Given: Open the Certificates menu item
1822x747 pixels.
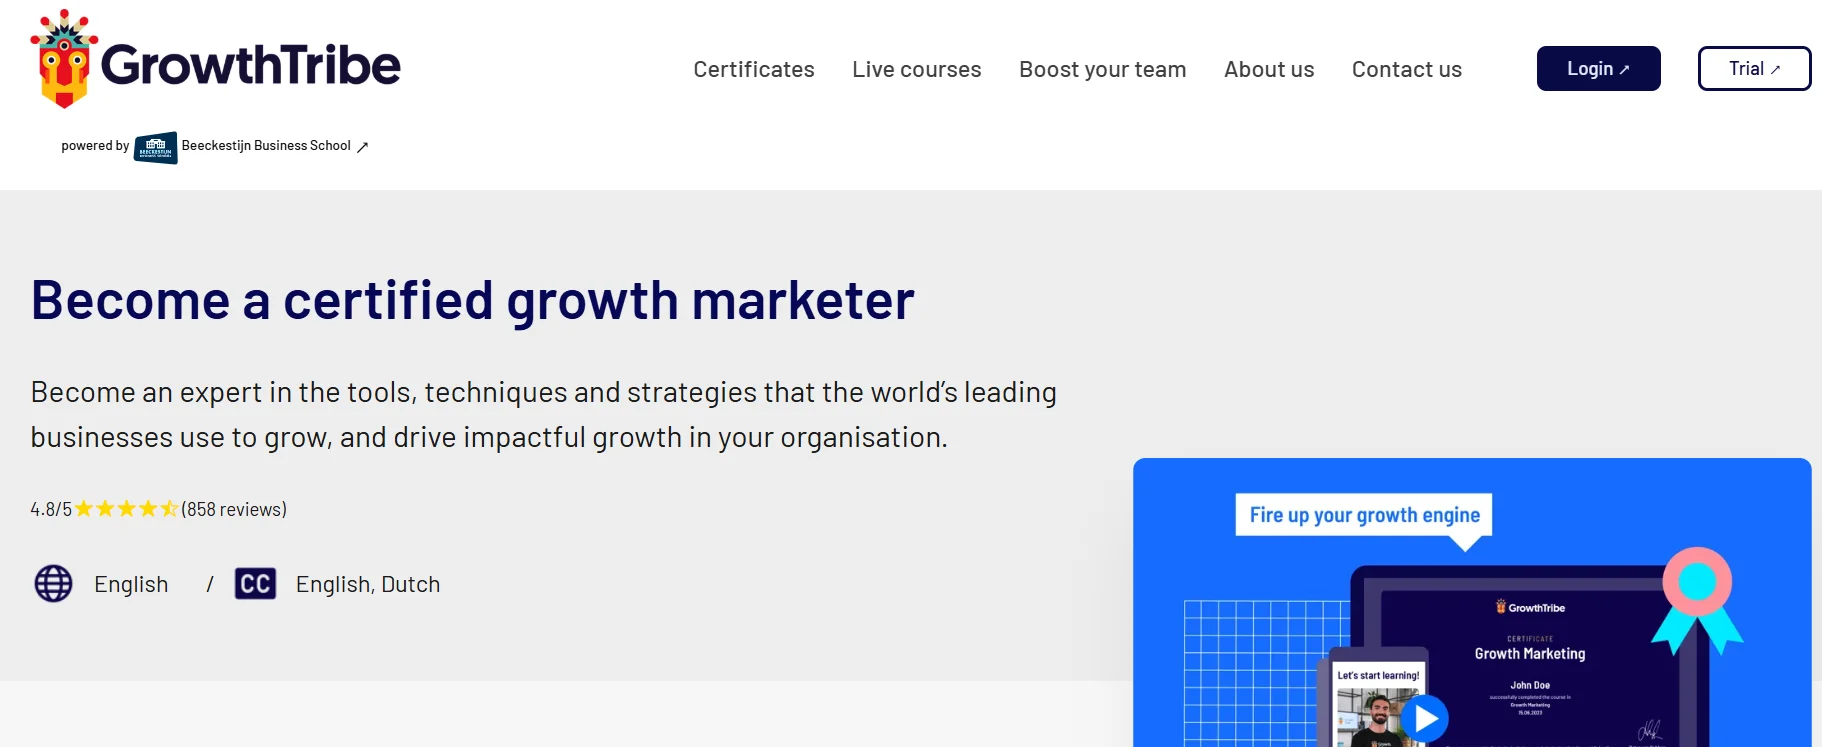Looking at the screenshot, I should pos(754,69).
